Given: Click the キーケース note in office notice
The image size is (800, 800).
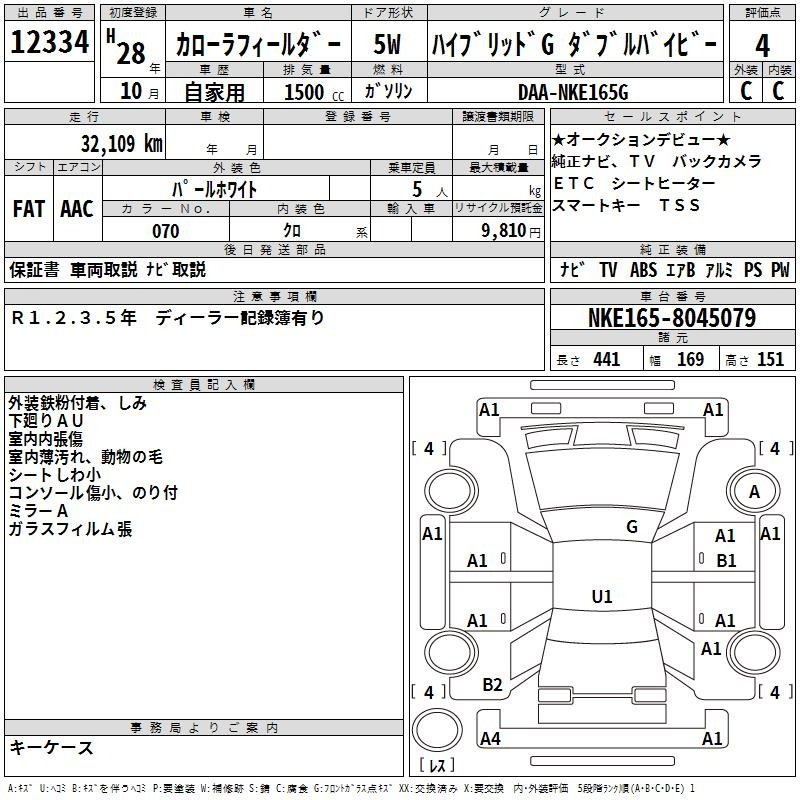Looking at the screenshot, I should tap(52, 748).
